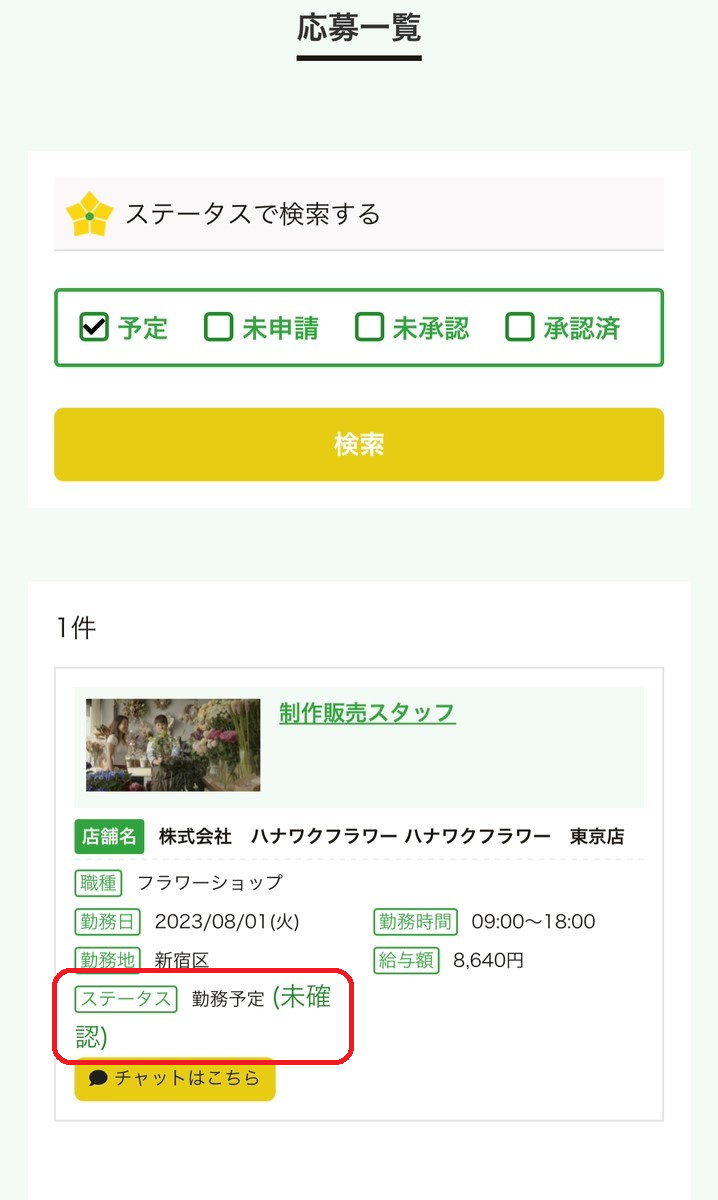Click the 応募一覧 page heading
The width and height of the screenshot is (718, 1200).
(x=358, y=29)
